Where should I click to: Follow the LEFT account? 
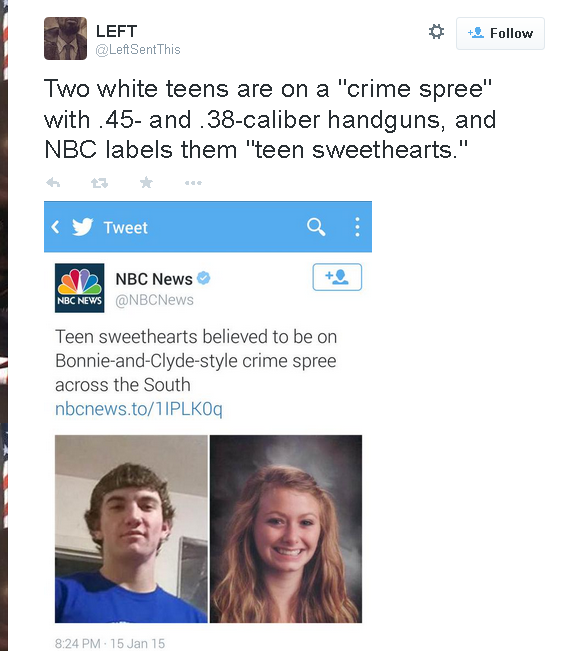tap(500, 33)
